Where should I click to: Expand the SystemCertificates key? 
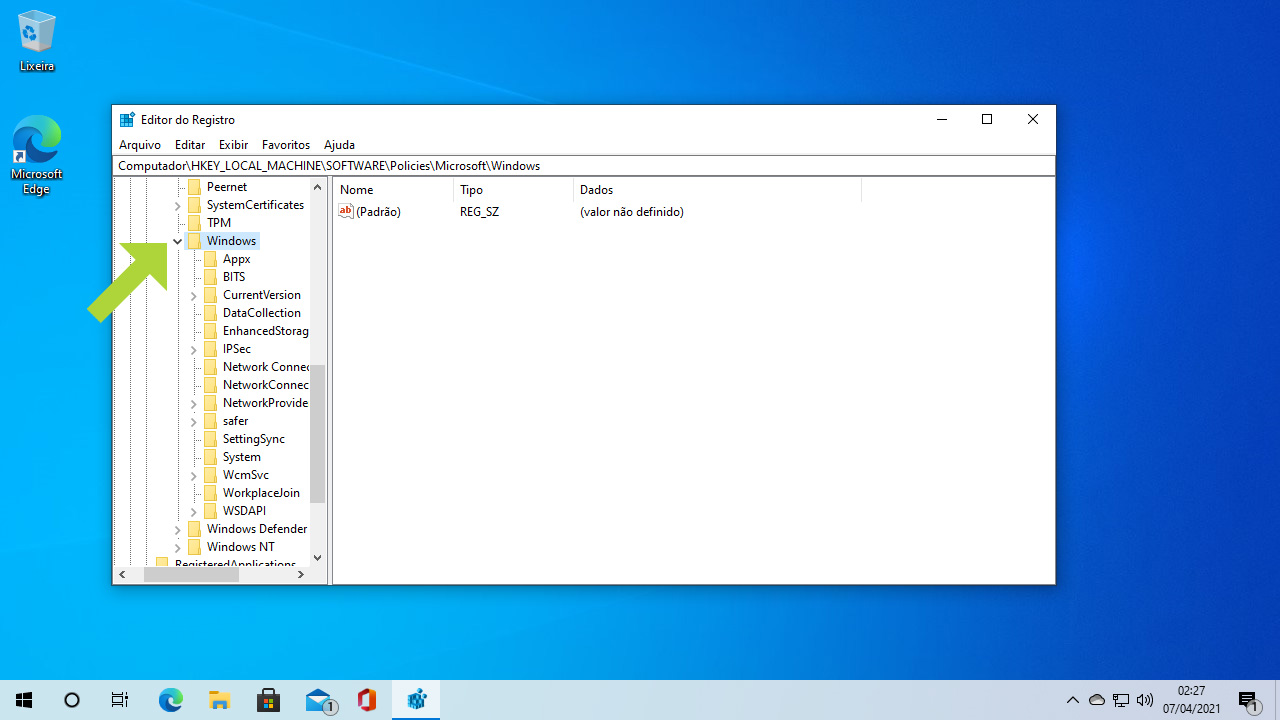click(x=178, y=205)
